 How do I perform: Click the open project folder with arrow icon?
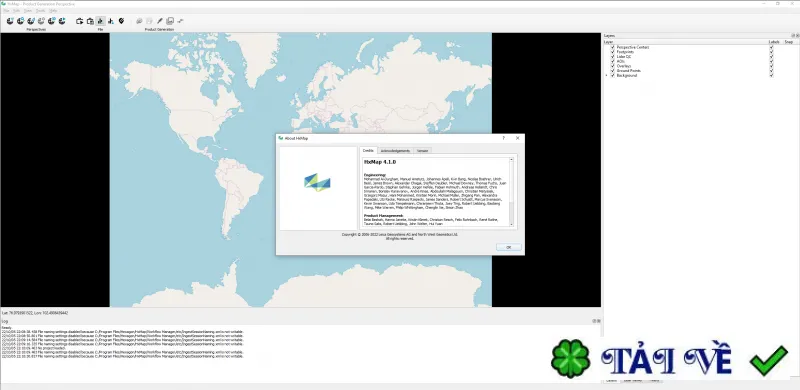coord(80,21)
